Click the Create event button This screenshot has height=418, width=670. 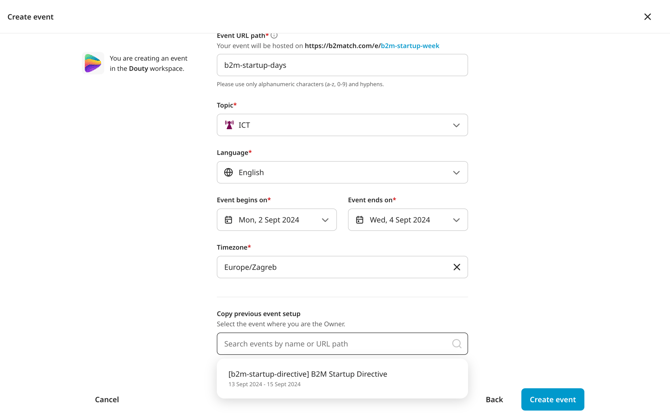tap(552, 400)
